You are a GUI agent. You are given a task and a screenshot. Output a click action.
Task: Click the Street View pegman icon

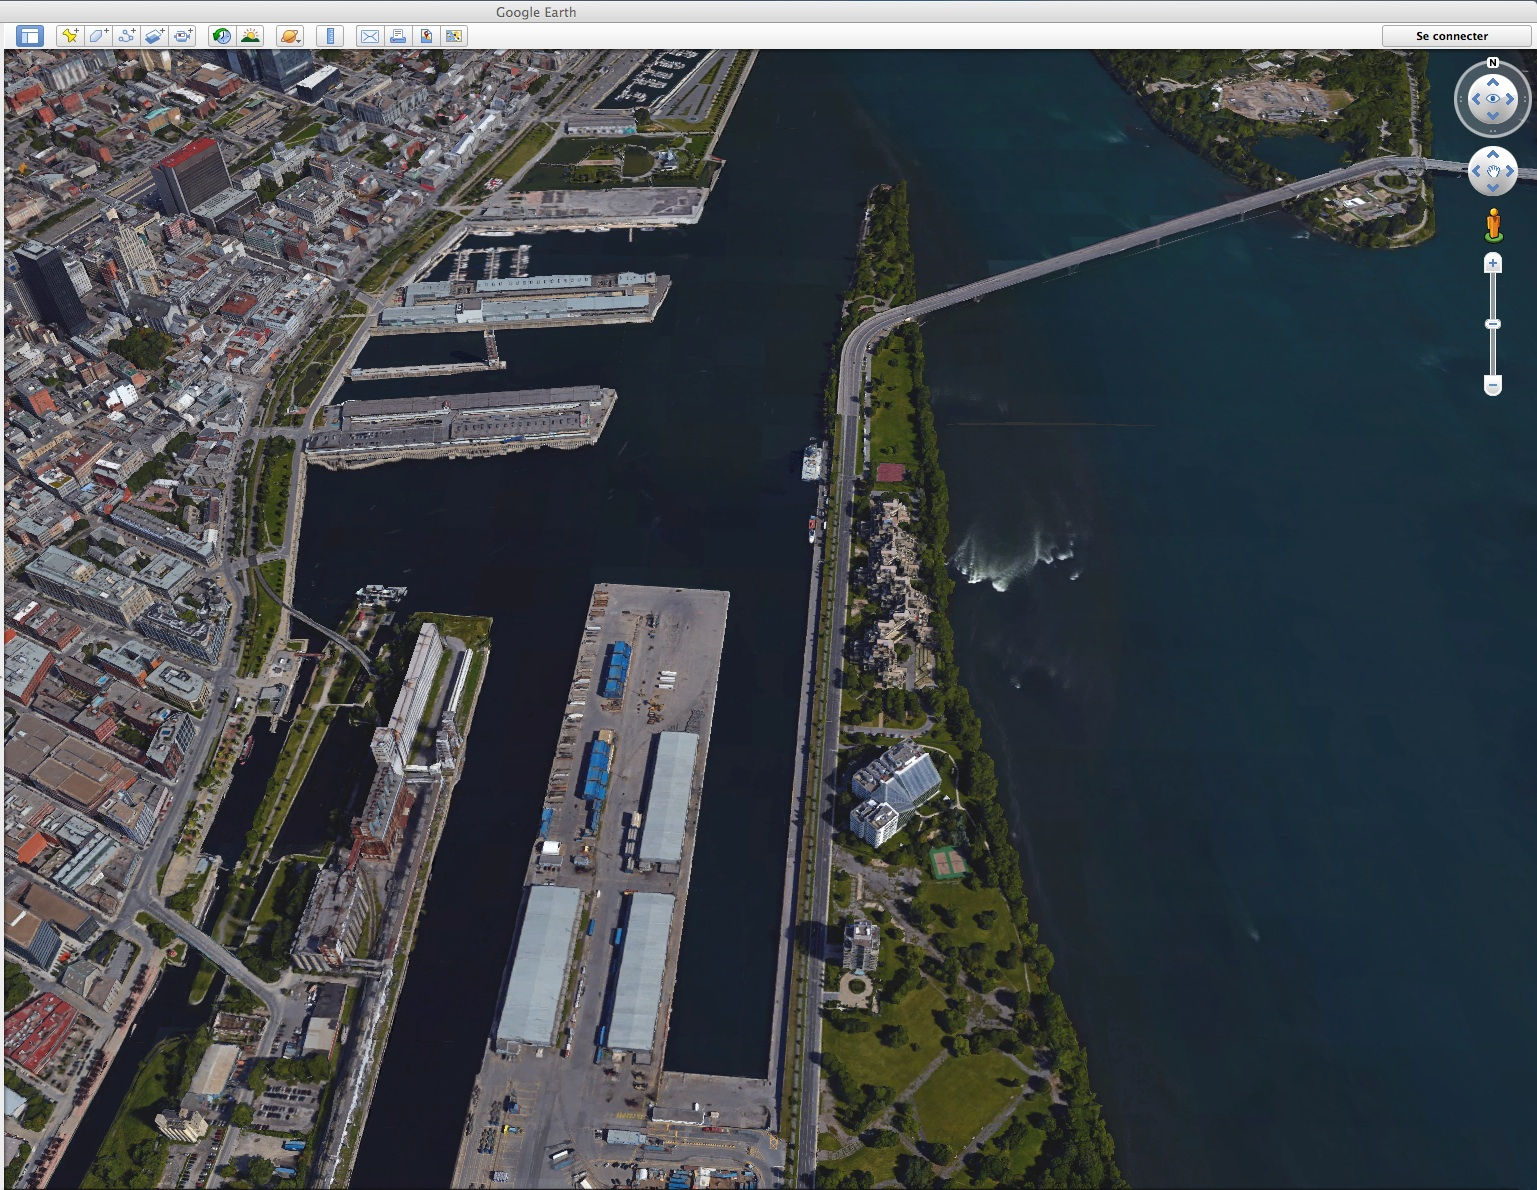[1493, 225]
